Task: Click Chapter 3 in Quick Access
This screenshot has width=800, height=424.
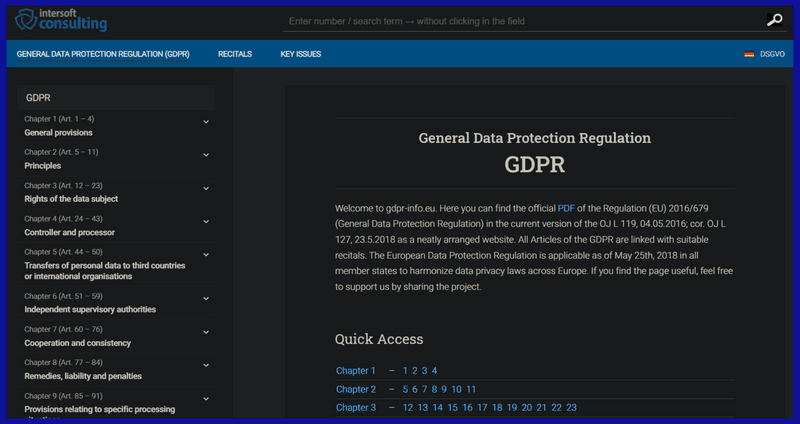Action: tap(356, 408)
